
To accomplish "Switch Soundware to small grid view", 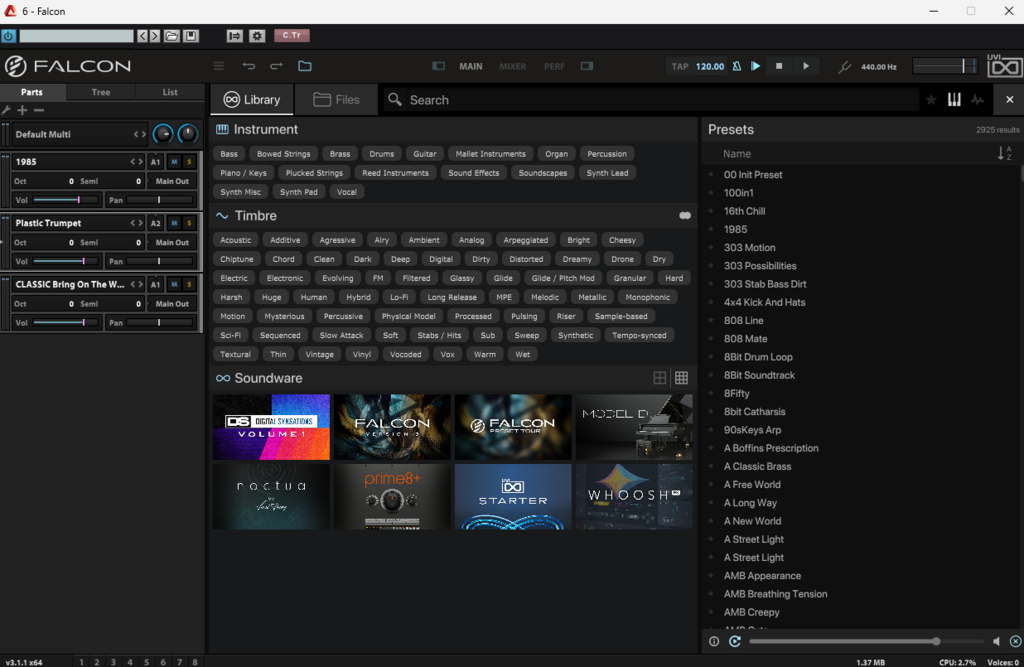I will tap(681, 378).
